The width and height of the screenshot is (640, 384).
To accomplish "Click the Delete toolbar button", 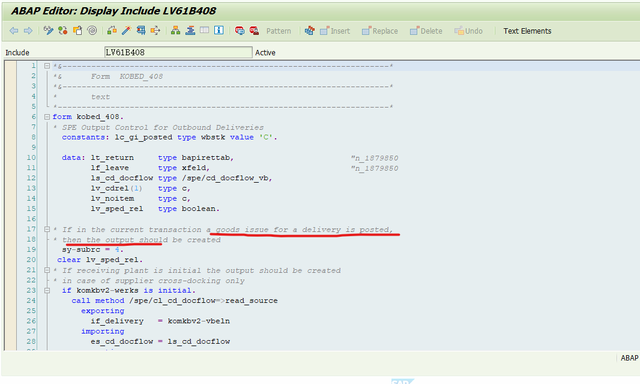I will click(426, 31).
